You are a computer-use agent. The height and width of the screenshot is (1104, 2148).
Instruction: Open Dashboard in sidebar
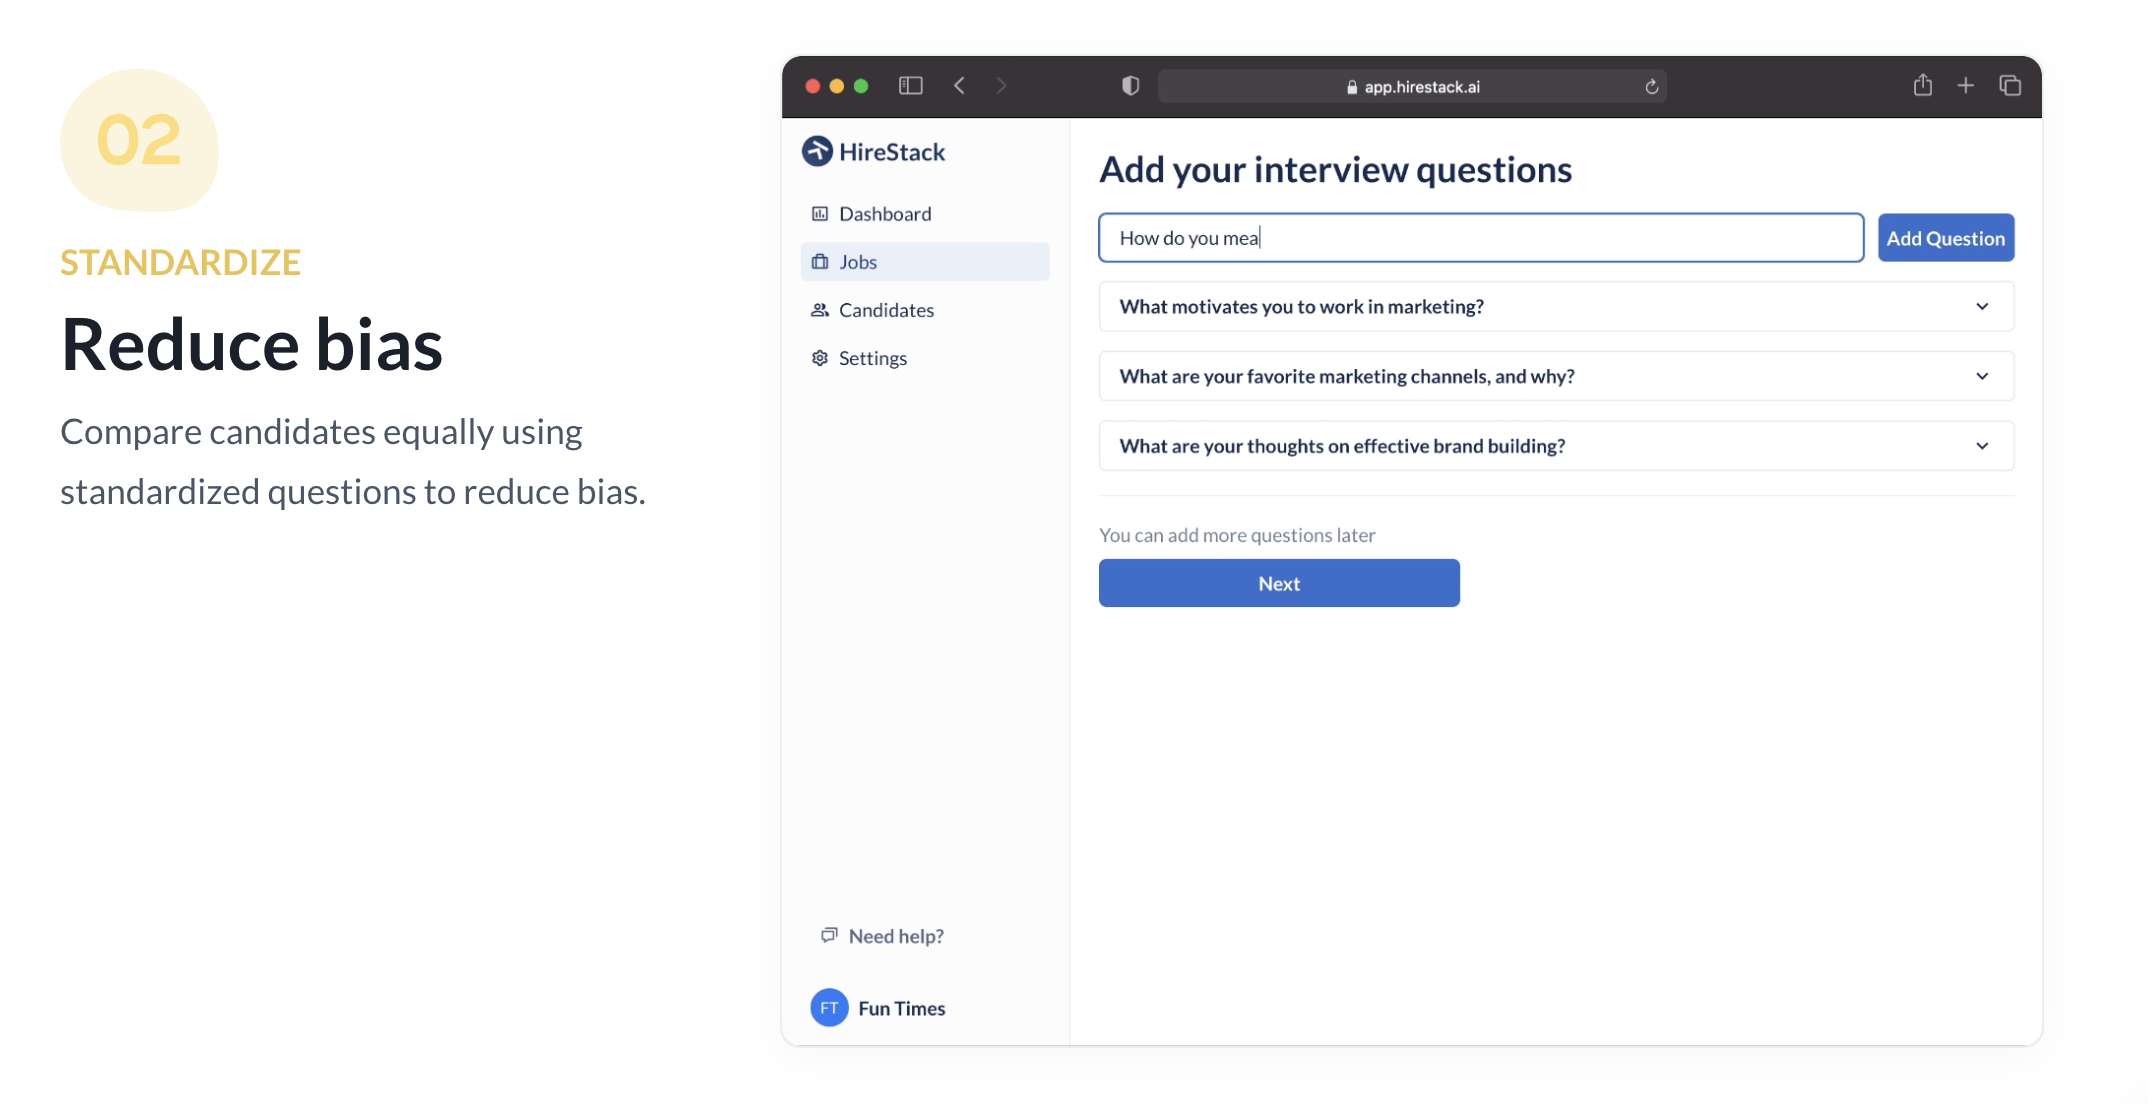(884, 214)
